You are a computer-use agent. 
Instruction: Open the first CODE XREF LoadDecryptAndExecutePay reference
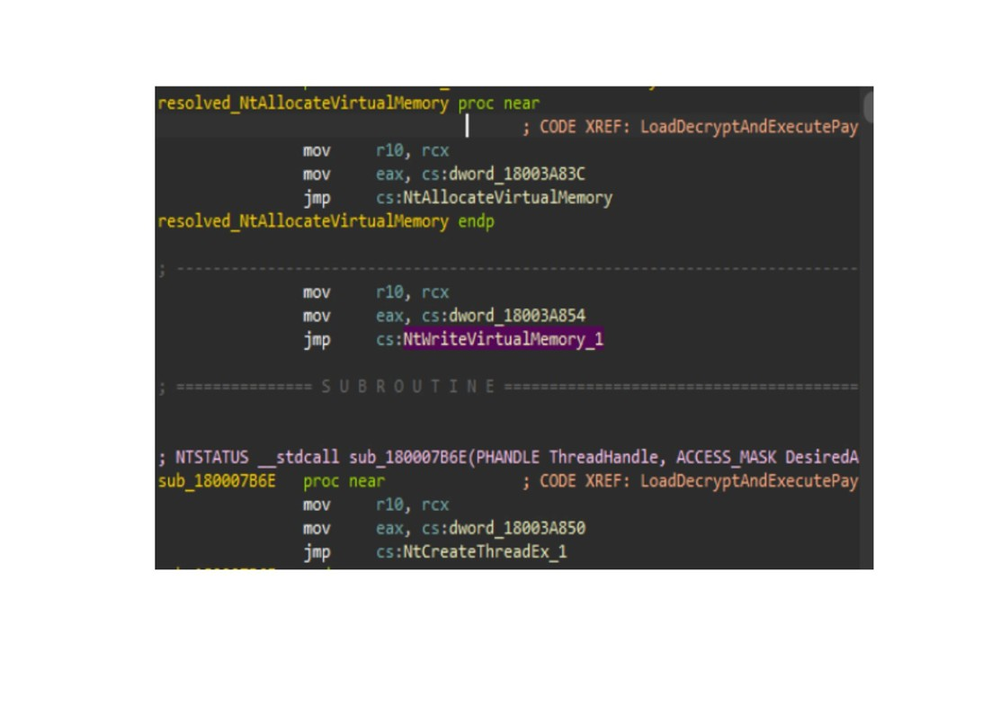(x=690, y=127)
